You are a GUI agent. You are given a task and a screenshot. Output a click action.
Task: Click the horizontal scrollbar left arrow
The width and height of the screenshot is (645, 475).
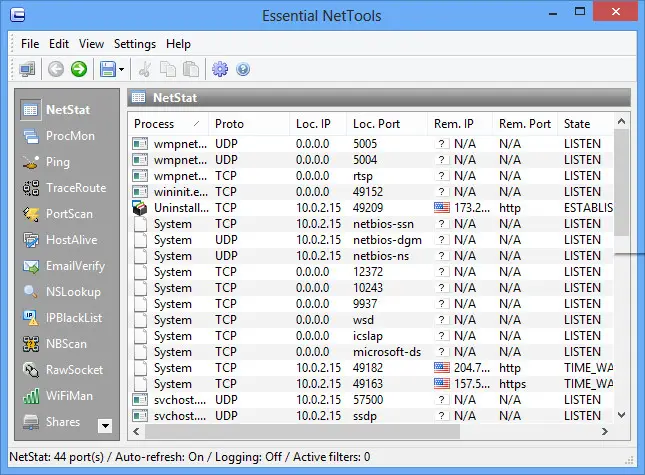[136, 431]
